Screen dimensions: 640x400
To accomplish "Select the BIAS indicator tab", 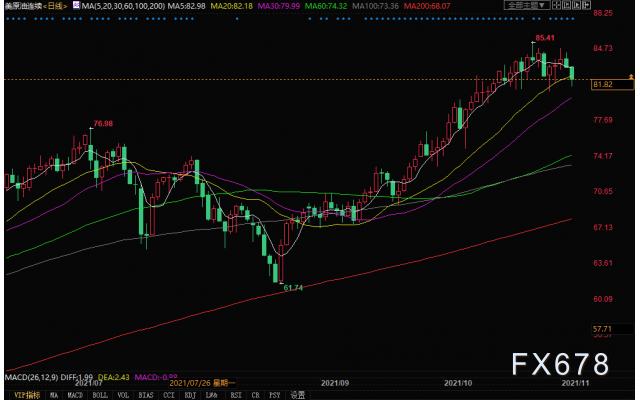I will 146,395.
